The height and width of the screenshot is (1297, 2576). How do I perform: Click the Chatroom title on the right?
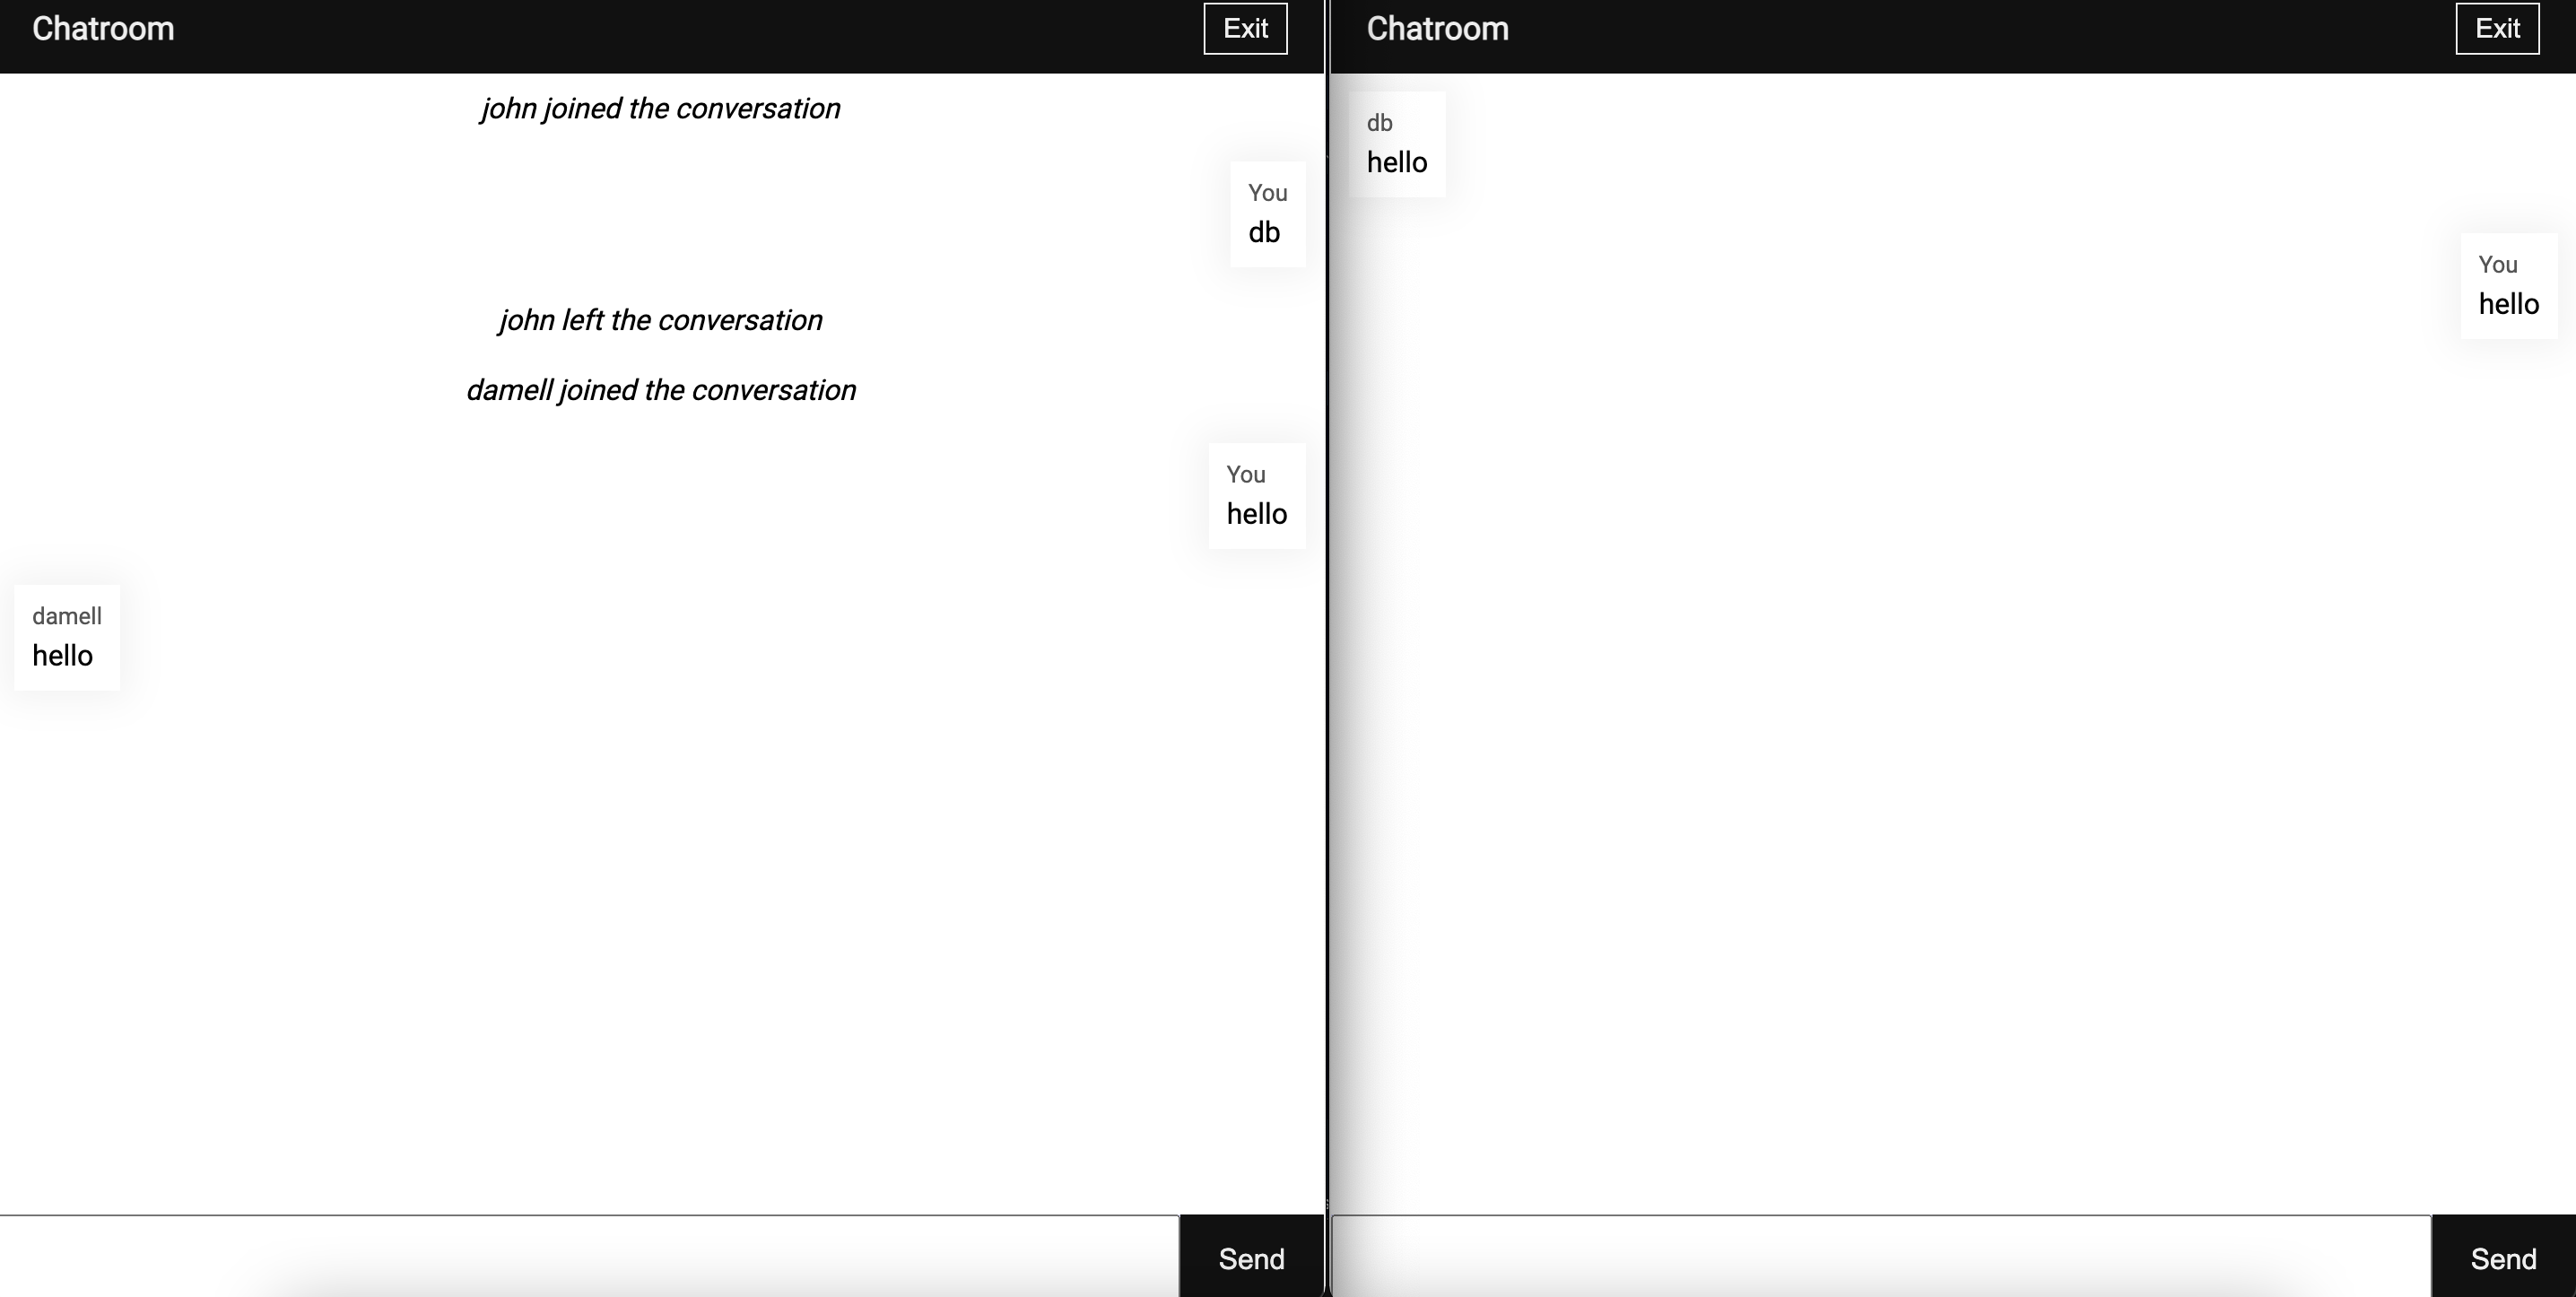(x=1437, y=28)
